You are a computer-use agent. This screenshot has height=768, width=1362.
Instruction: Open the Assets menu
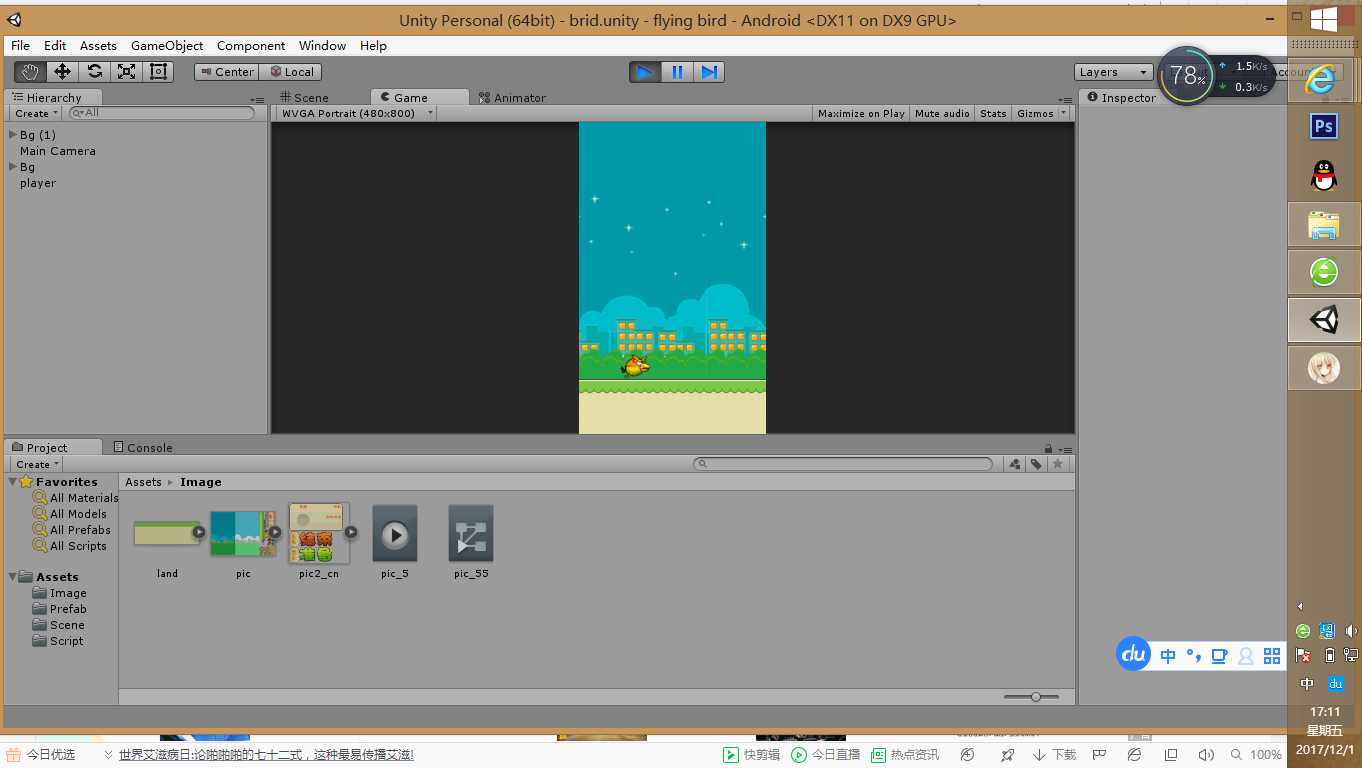(98, 46)
